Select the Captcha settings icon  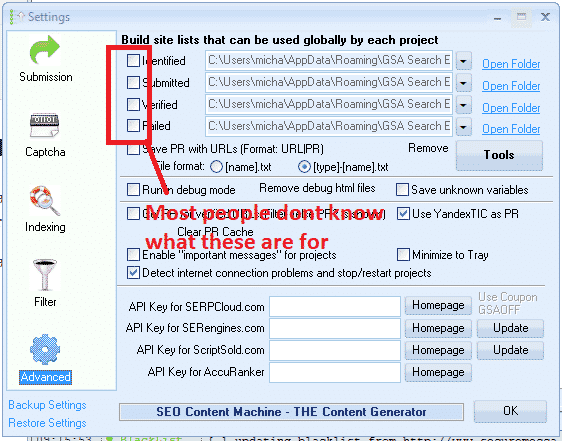[44, 126]
